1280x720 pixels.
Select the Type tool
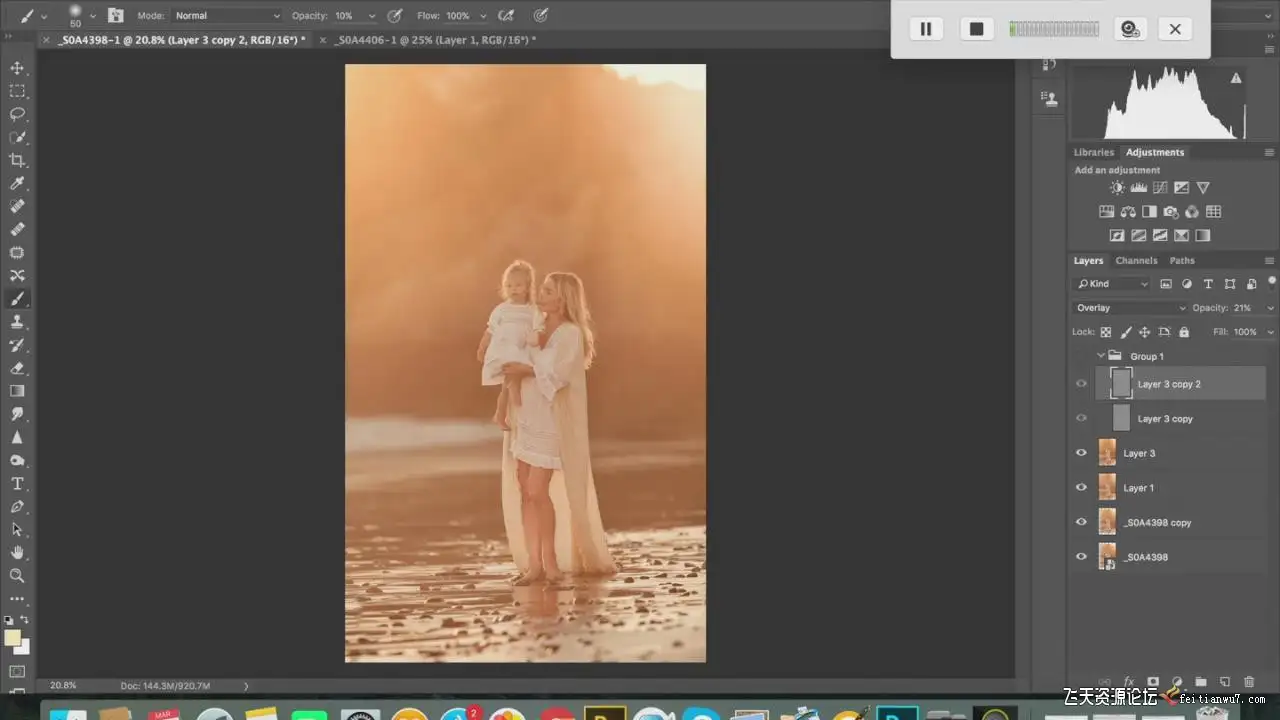[x=17, y=484]
